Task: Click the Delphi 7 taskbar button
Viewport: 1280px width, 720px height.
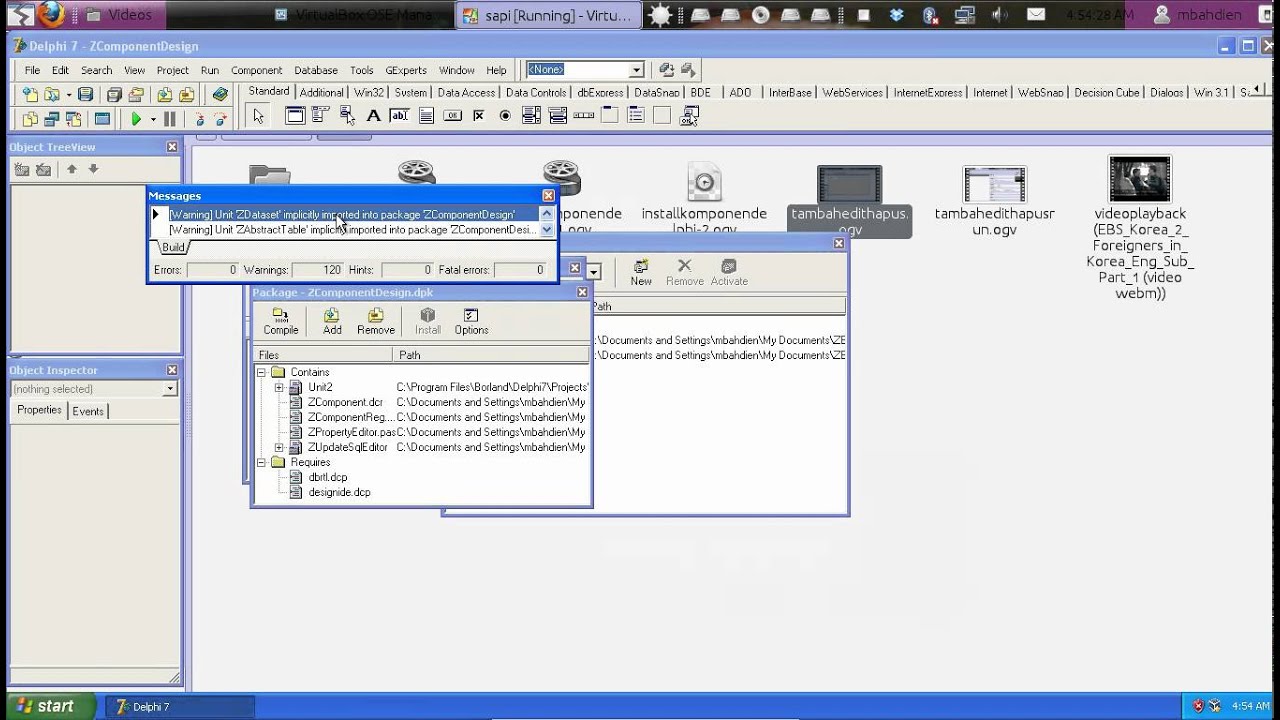Action: click(x=180, y=706)
